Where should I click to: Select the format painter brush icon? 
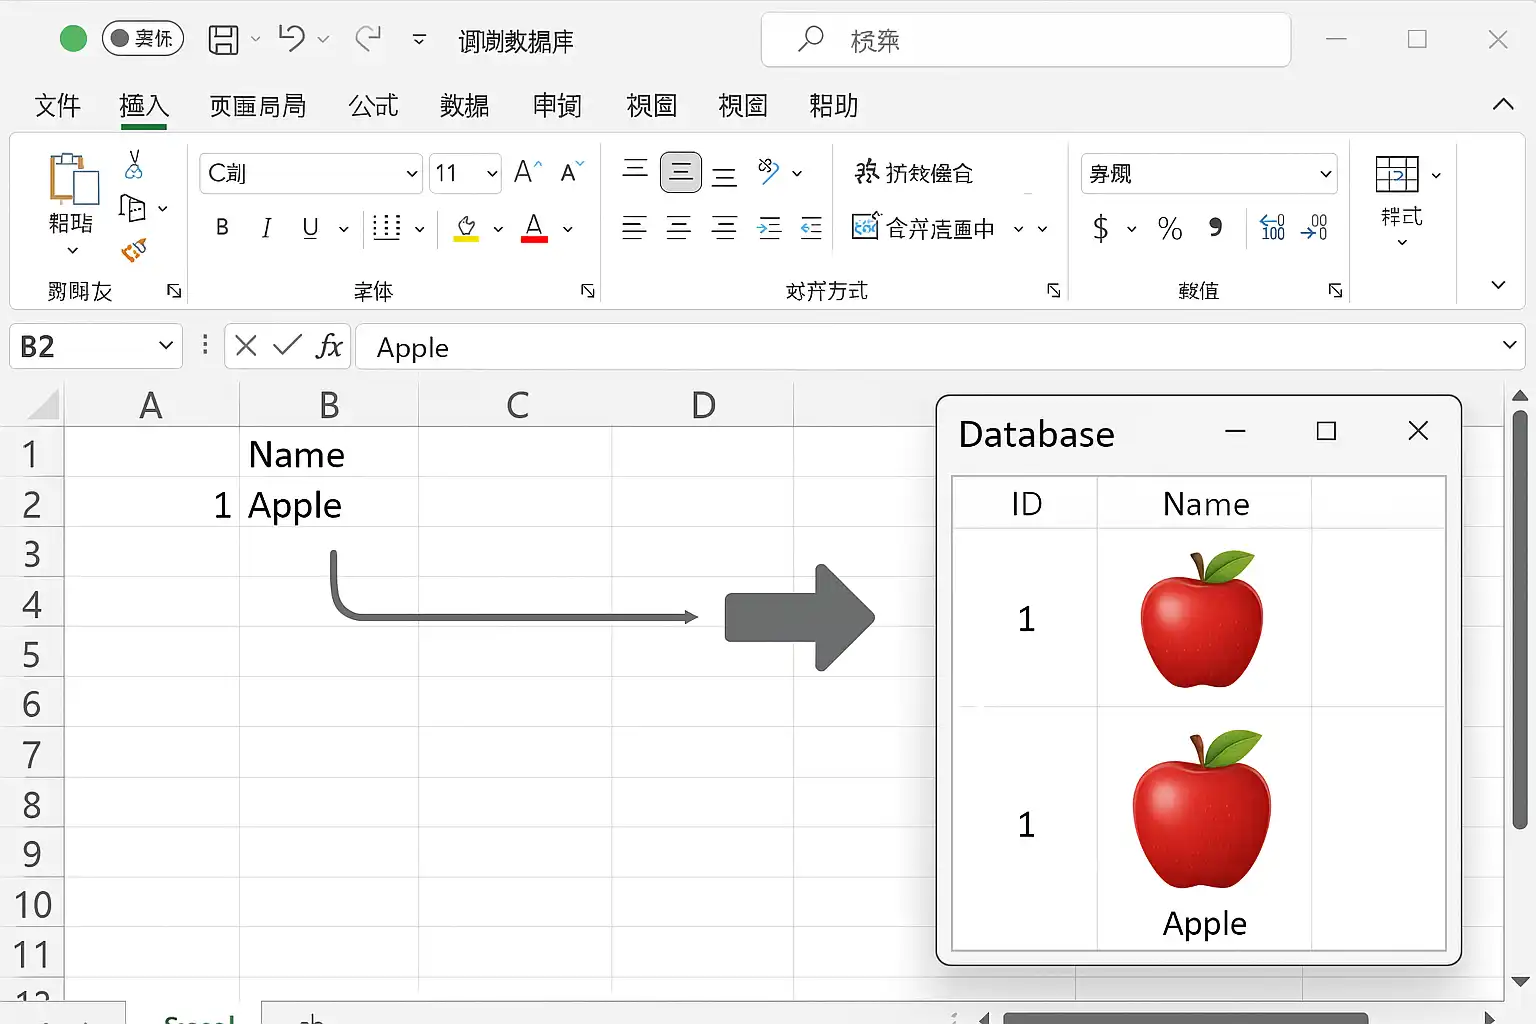click(134, 250)
